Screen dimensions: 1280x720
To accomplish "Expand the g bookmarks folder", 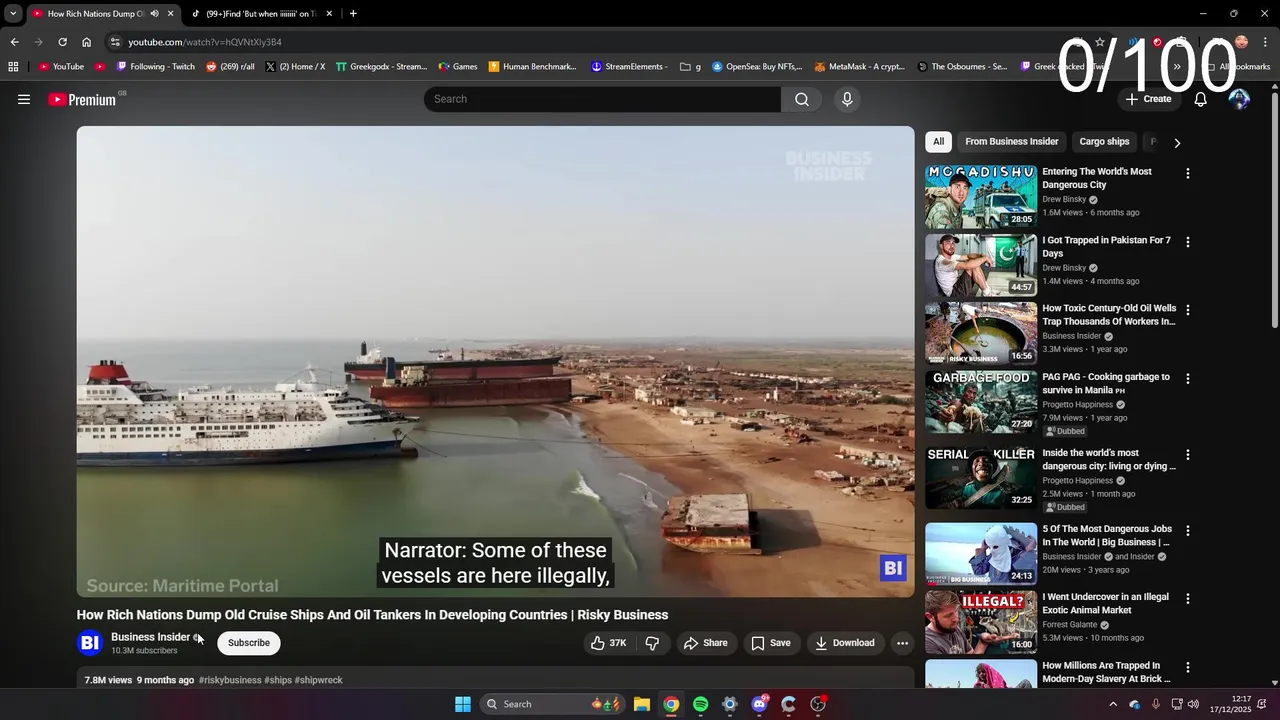I will click(690, 67).
